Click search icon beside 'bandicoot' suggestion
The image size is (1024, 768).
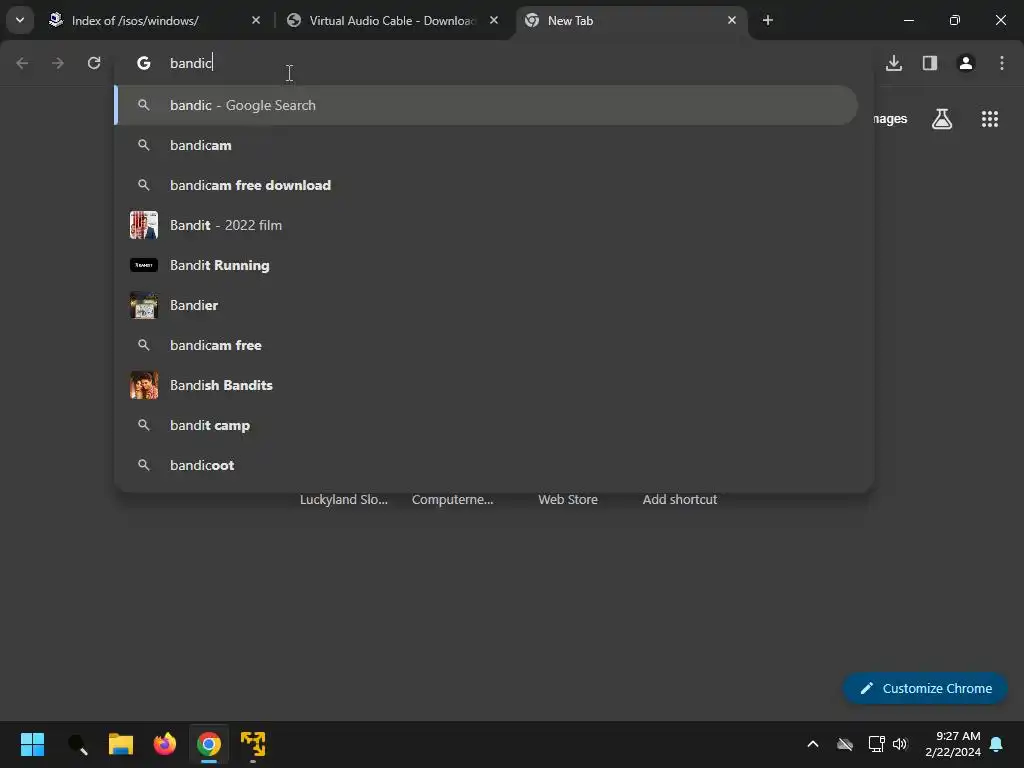click(x=144, y=465)
